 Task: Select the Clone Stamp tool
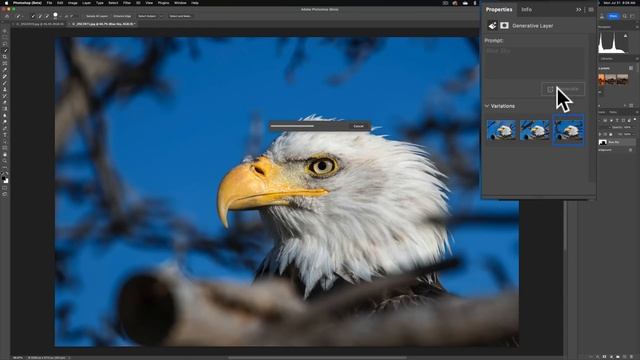(5, 89)
